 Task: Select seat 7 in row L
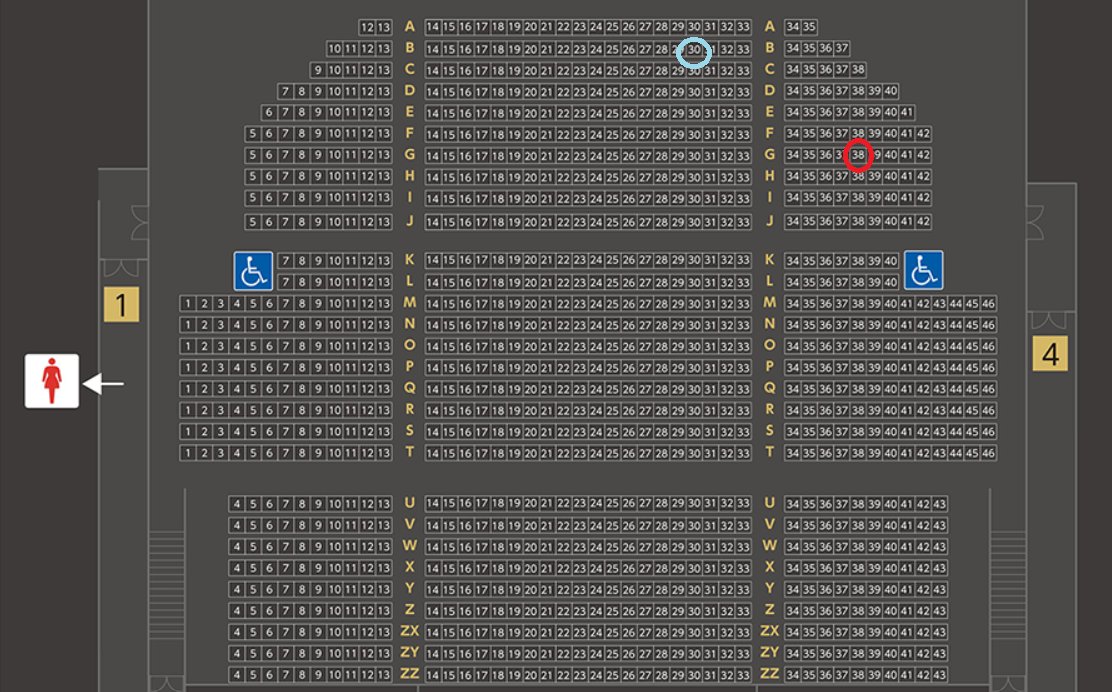coord(285,282)
